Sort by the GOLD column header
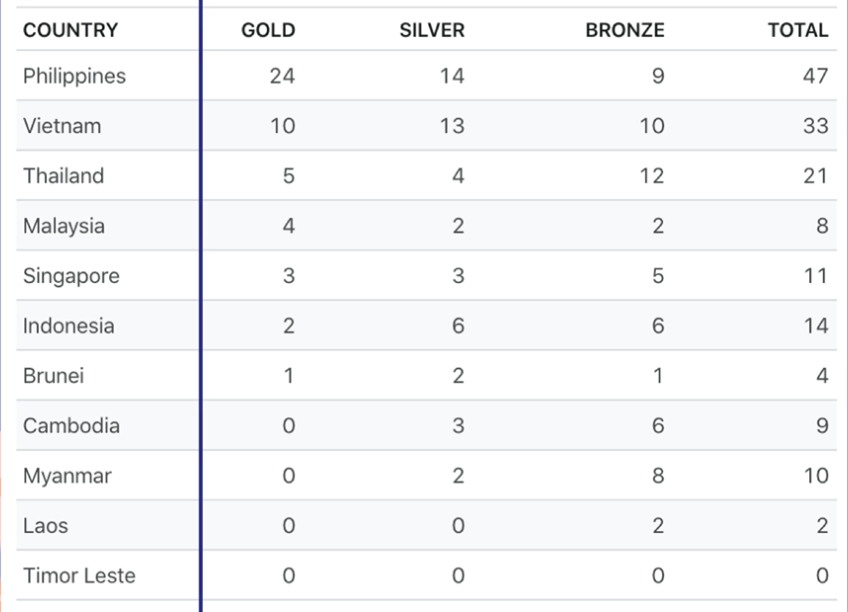This screenshot has width=848, height=612. [x=268, y=30]
